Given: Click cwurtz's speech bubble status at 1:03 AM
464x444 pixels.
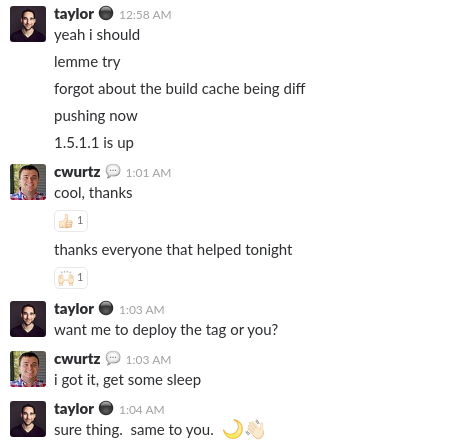Looking at the screenshot, I should tap(113, 358).
